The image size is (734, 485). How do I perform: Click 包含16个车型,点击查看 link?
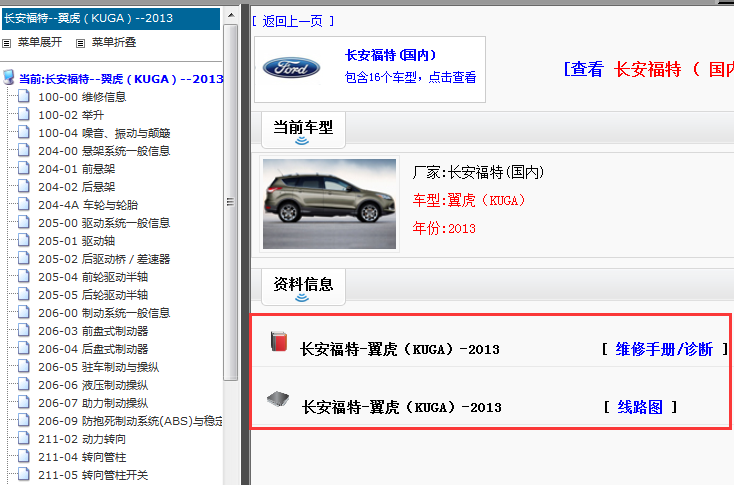[x=411, y=77]
